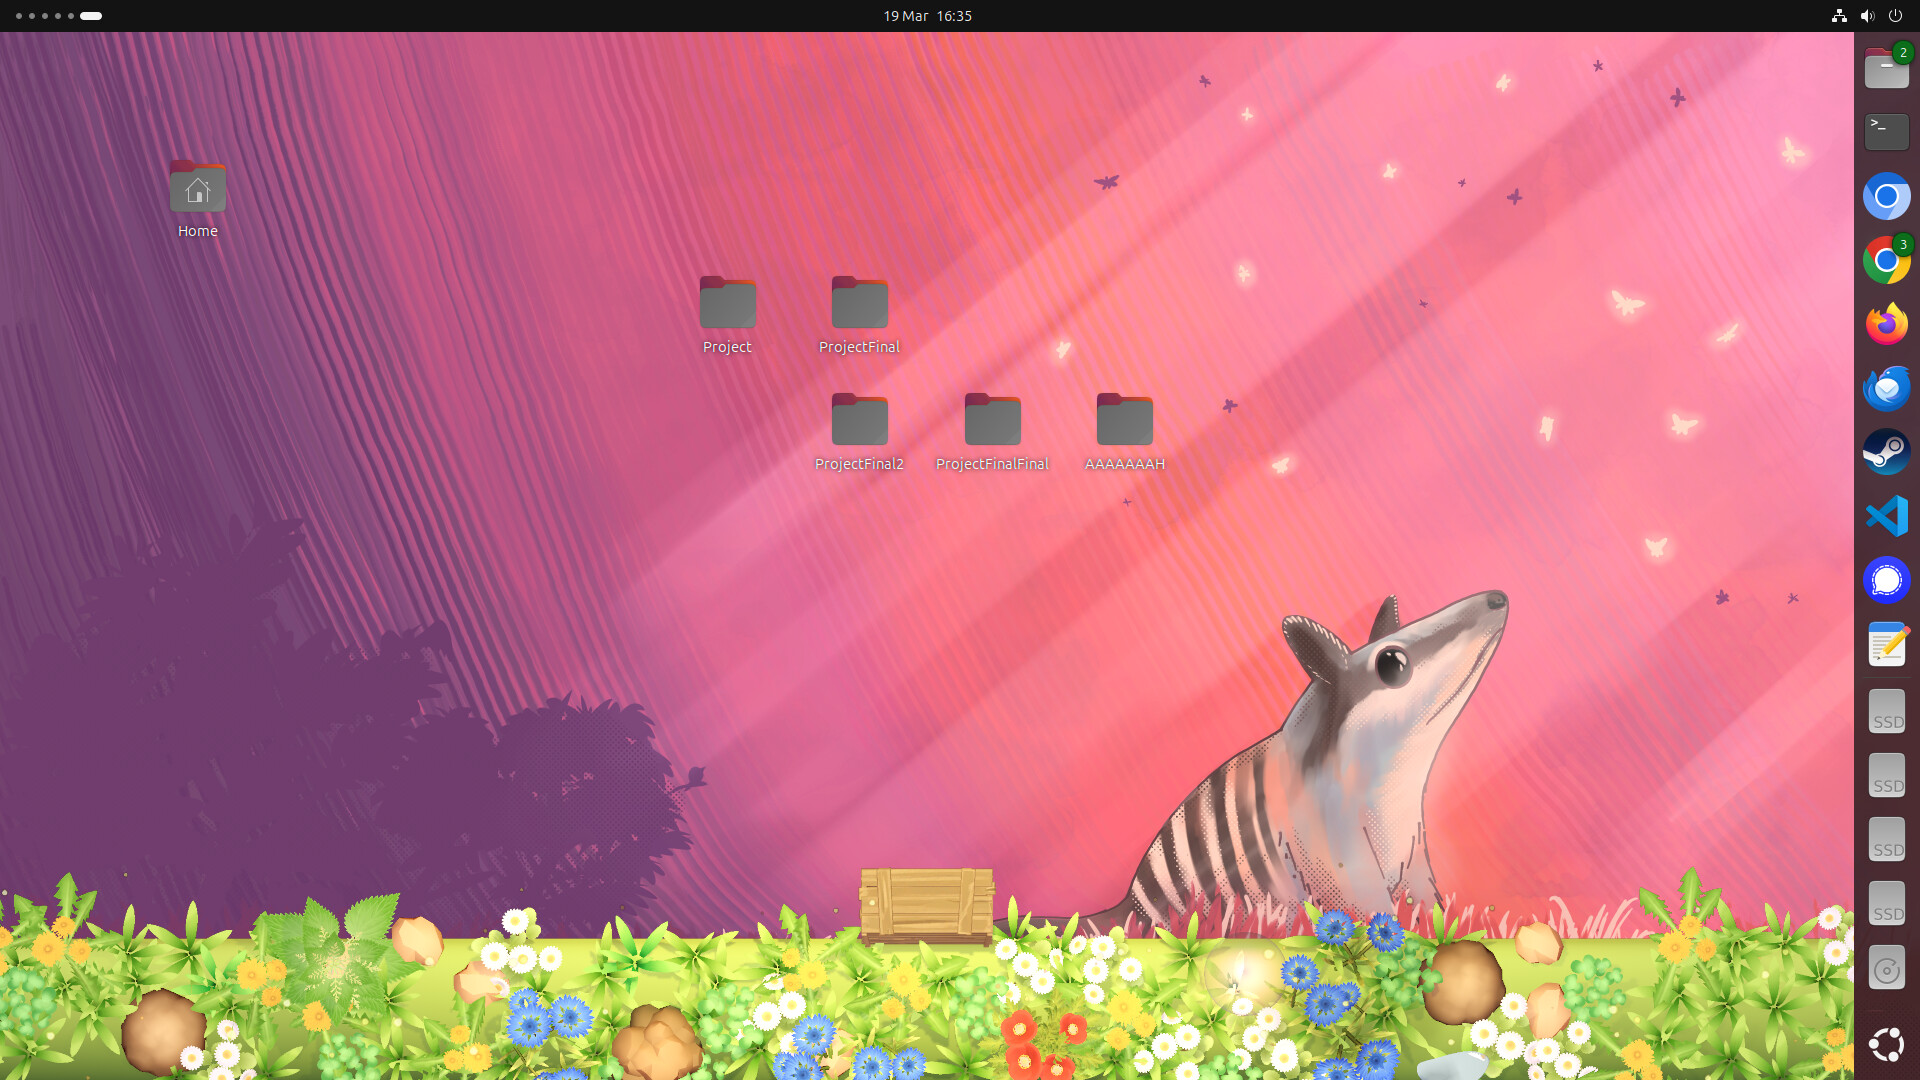Viewport: 1920px width, 1080px height.
Task: Launch the Terminal from the dock
Action: pyautogui.click(x=1886, y=132)
